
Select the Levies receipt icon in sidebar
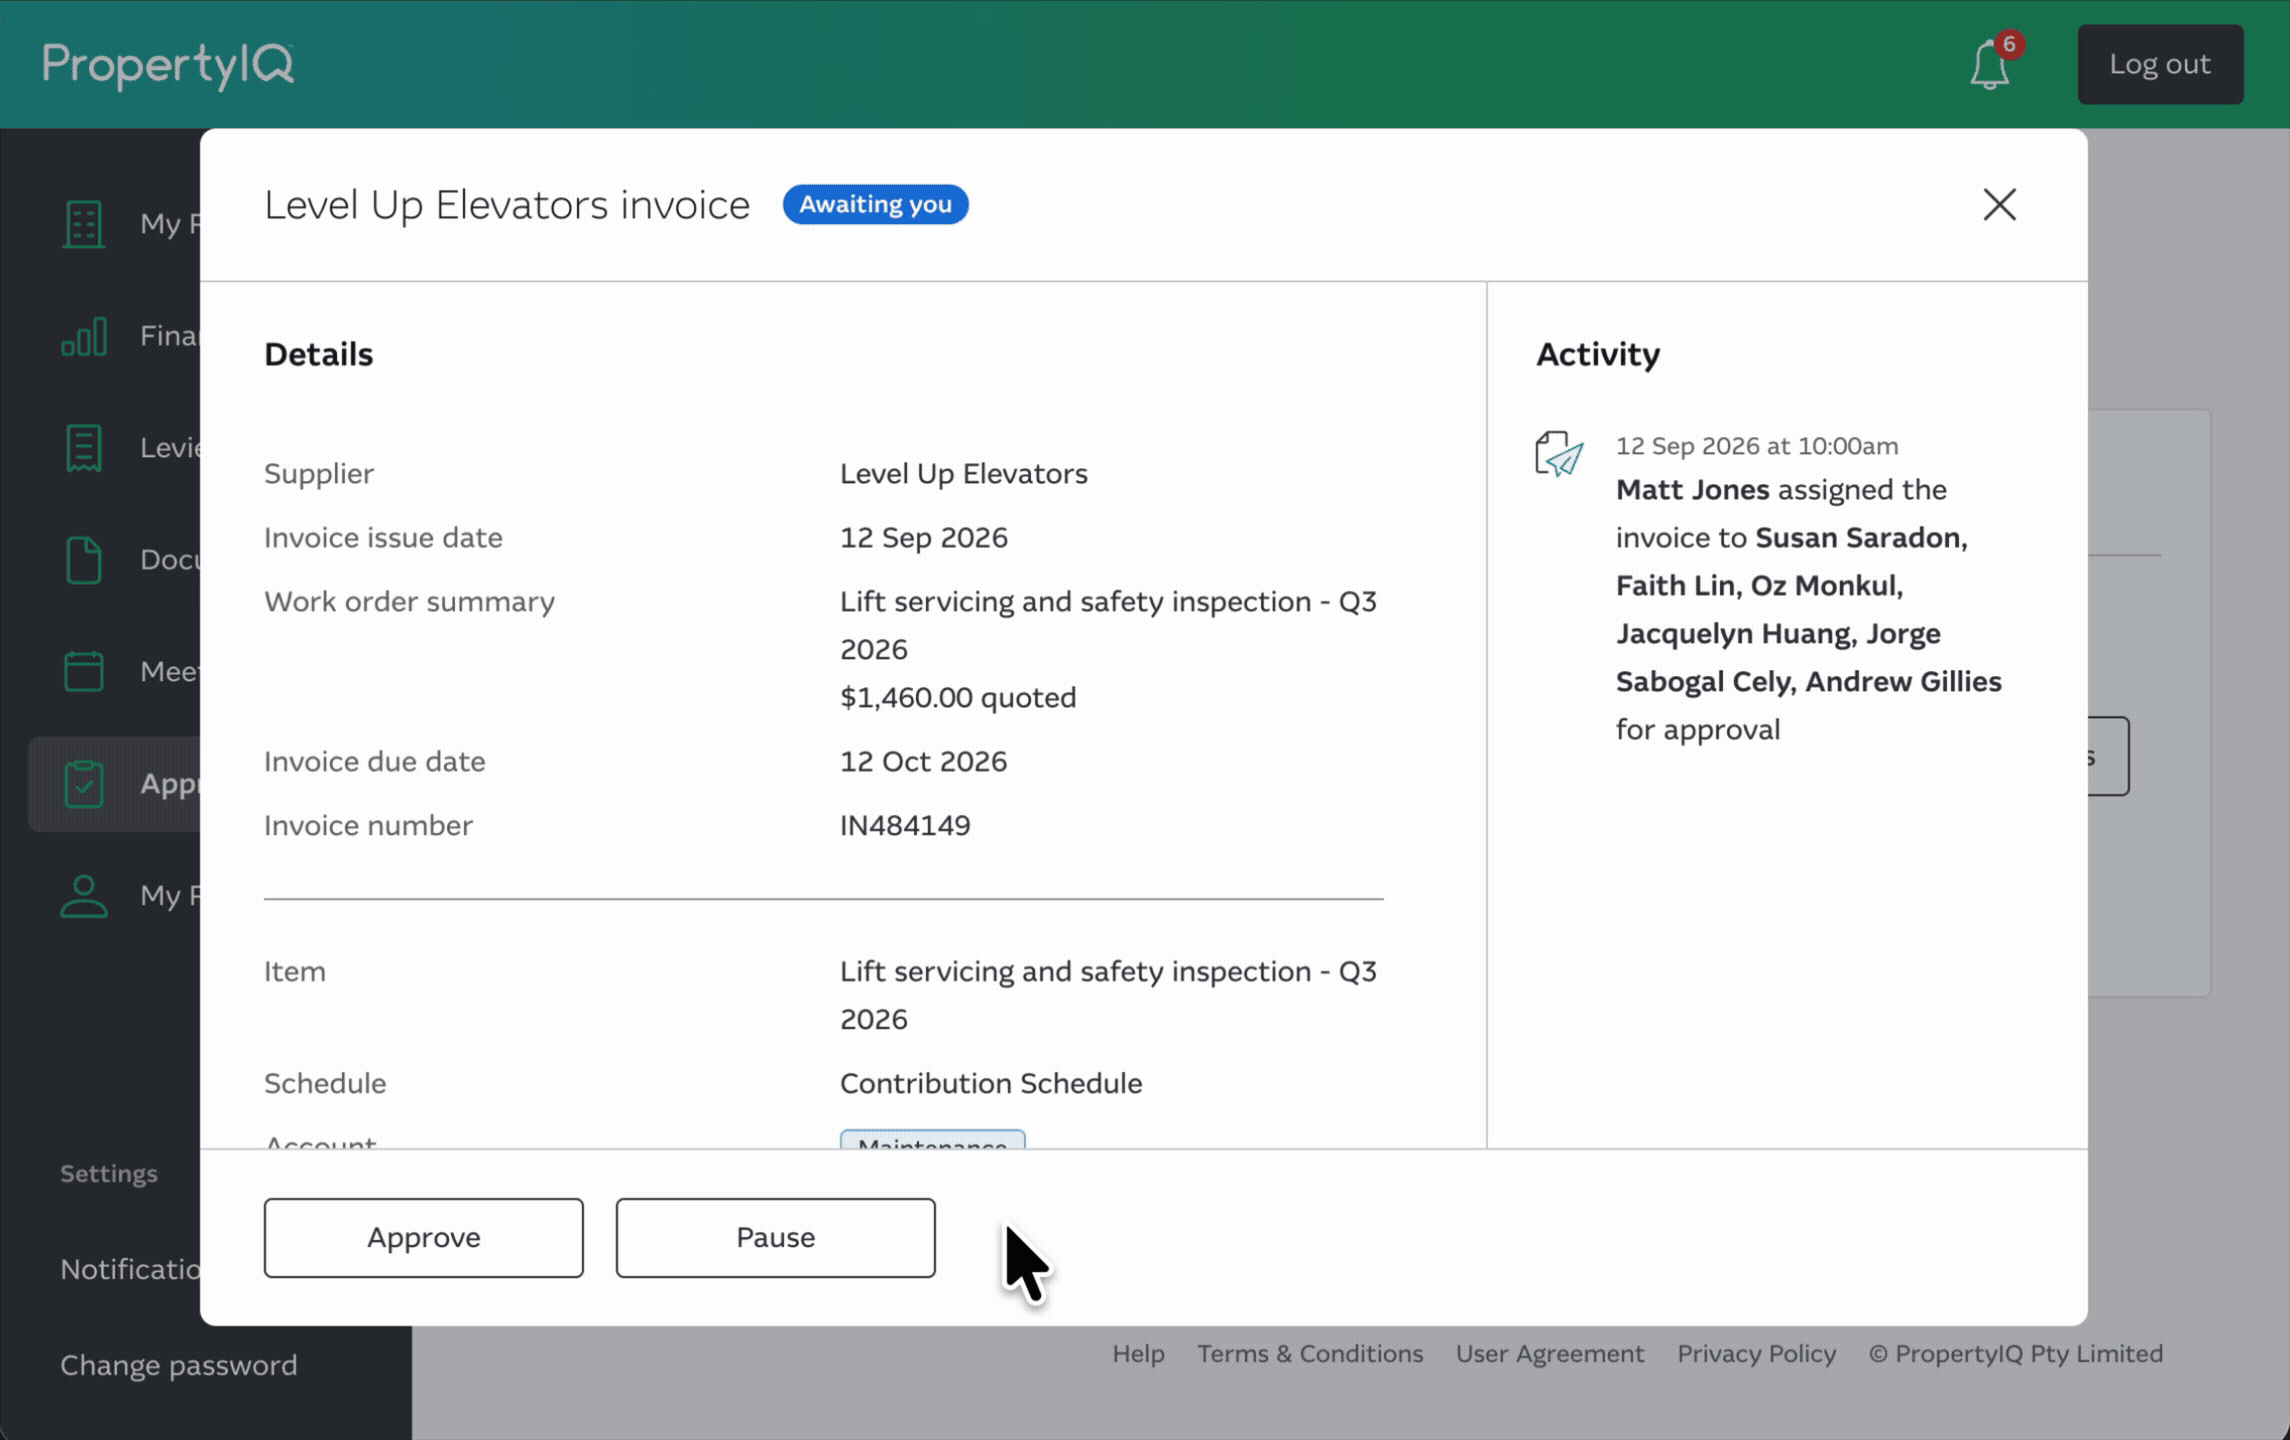pos(84,447)
